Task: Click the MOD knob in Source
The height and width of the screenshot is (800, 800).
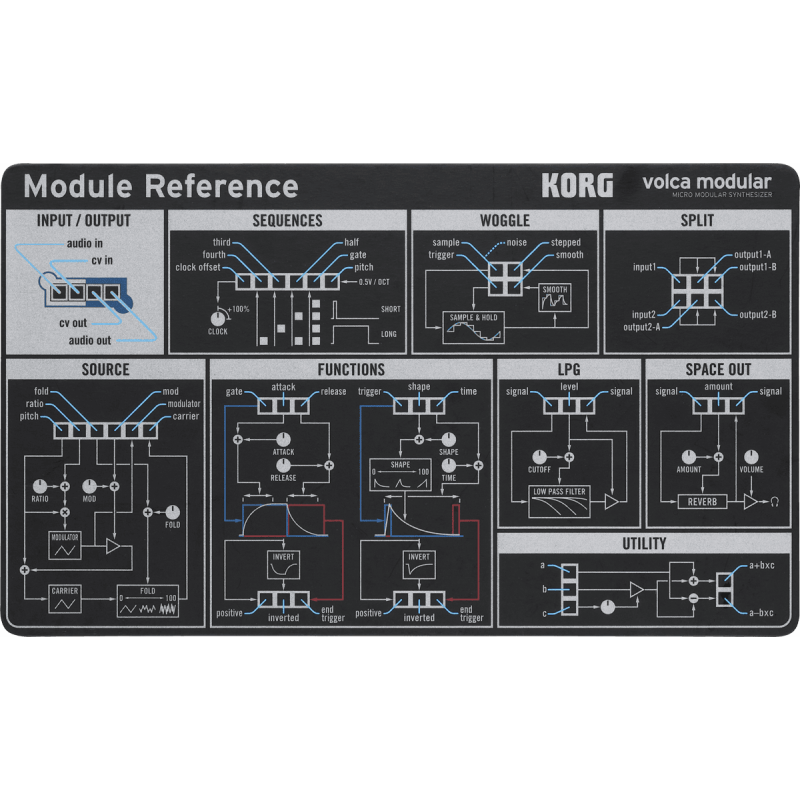Action: pyautogui.click(x=89, y=486)
